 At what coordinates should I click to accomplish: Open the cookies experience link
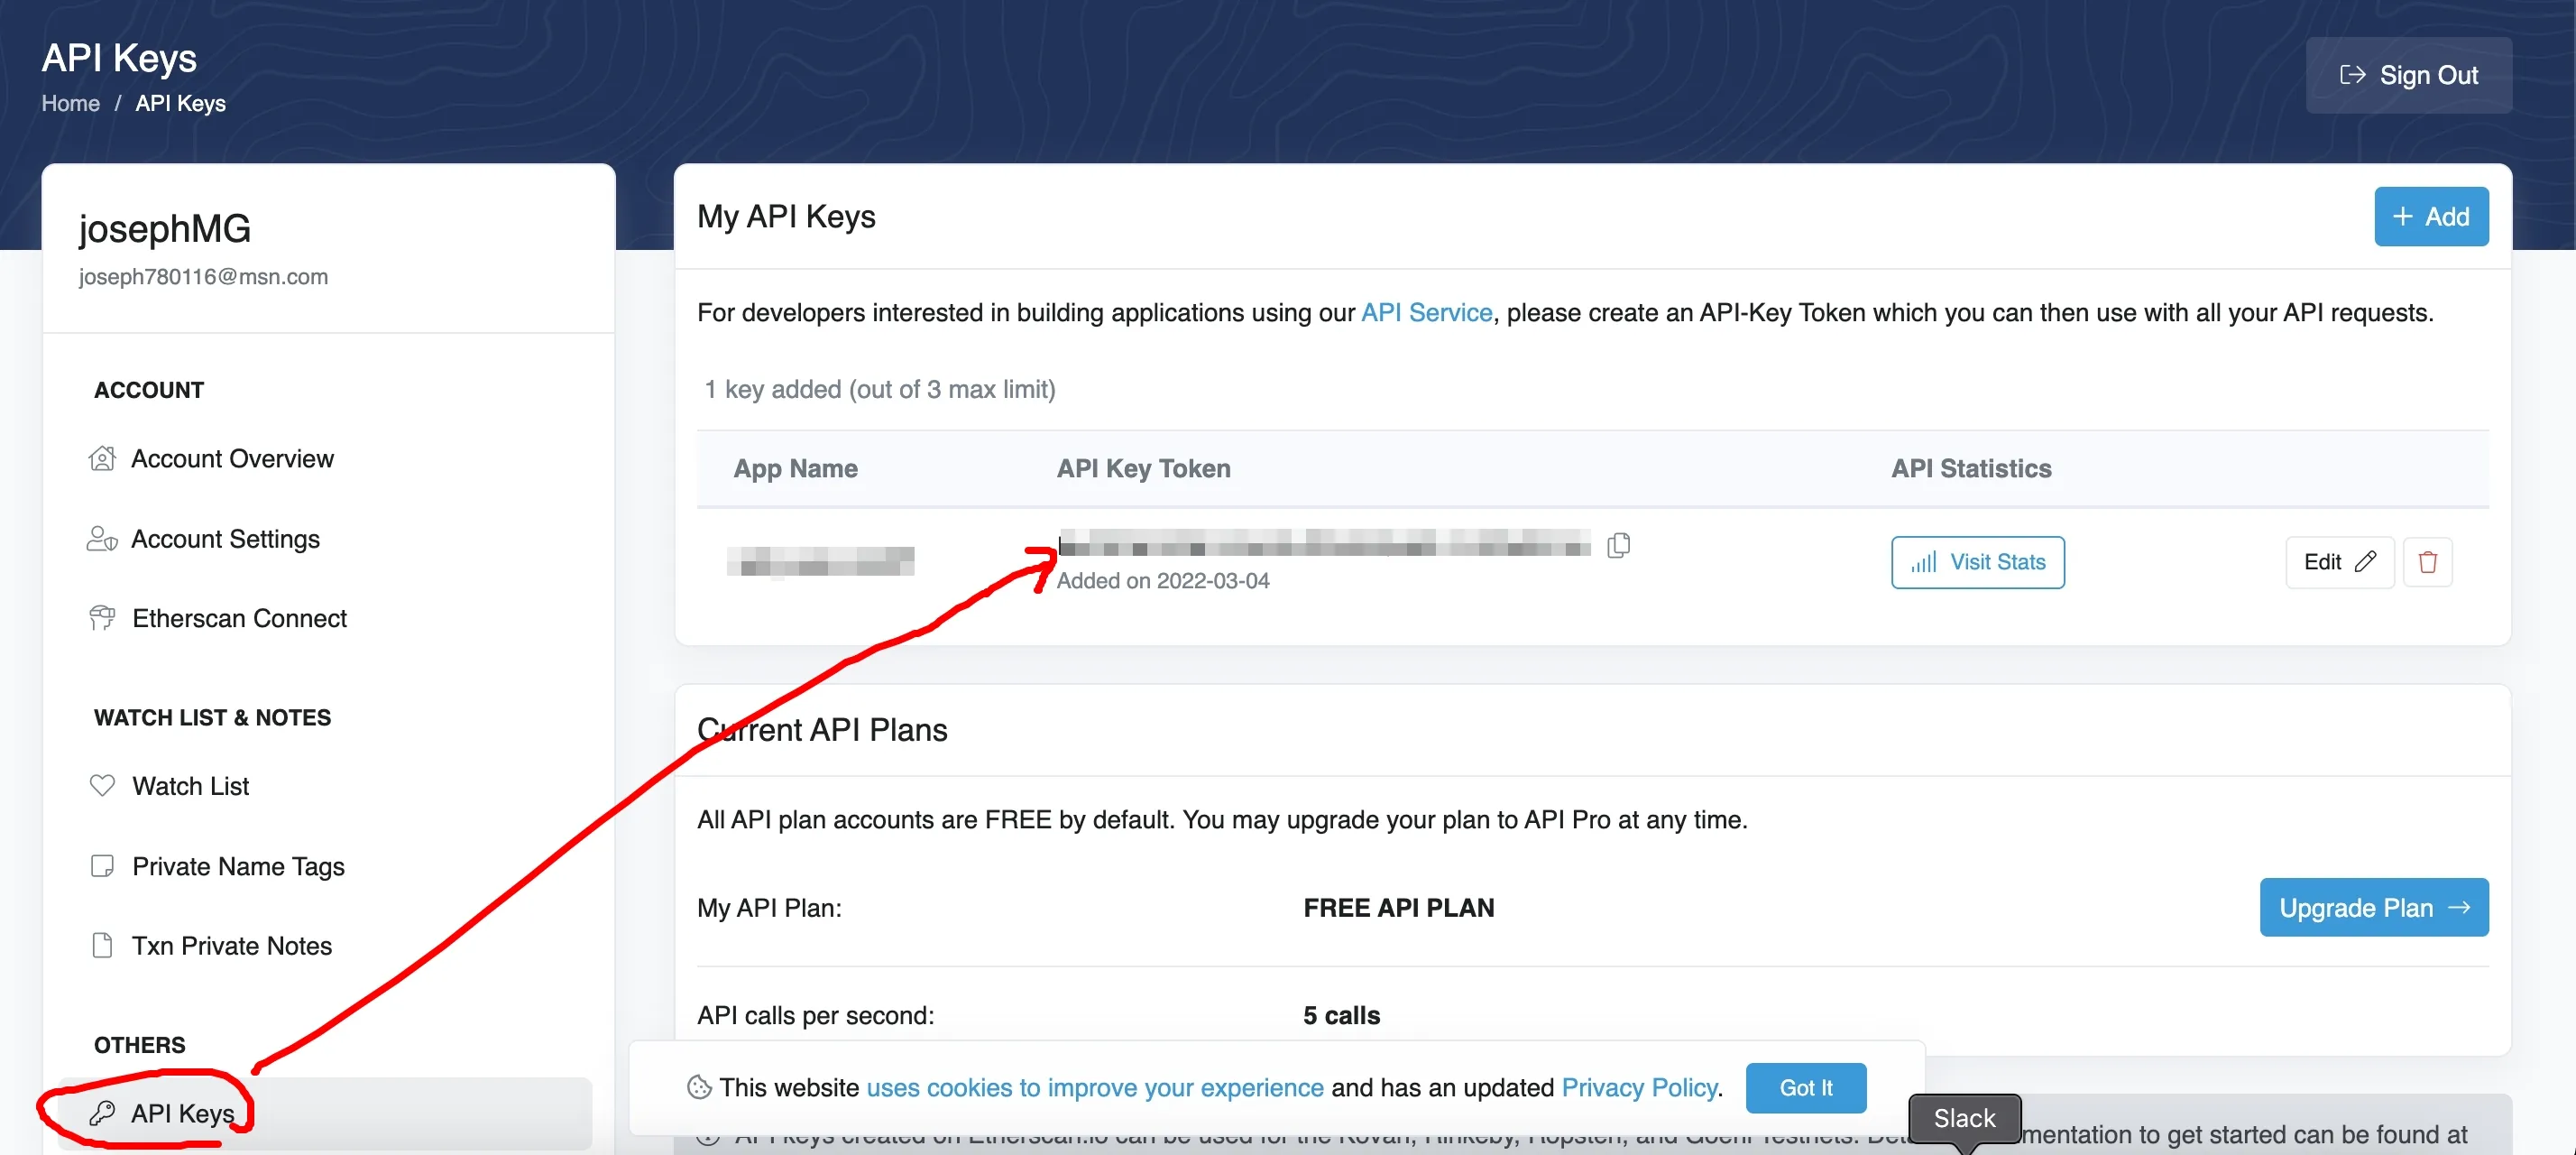point(1094,1087)
